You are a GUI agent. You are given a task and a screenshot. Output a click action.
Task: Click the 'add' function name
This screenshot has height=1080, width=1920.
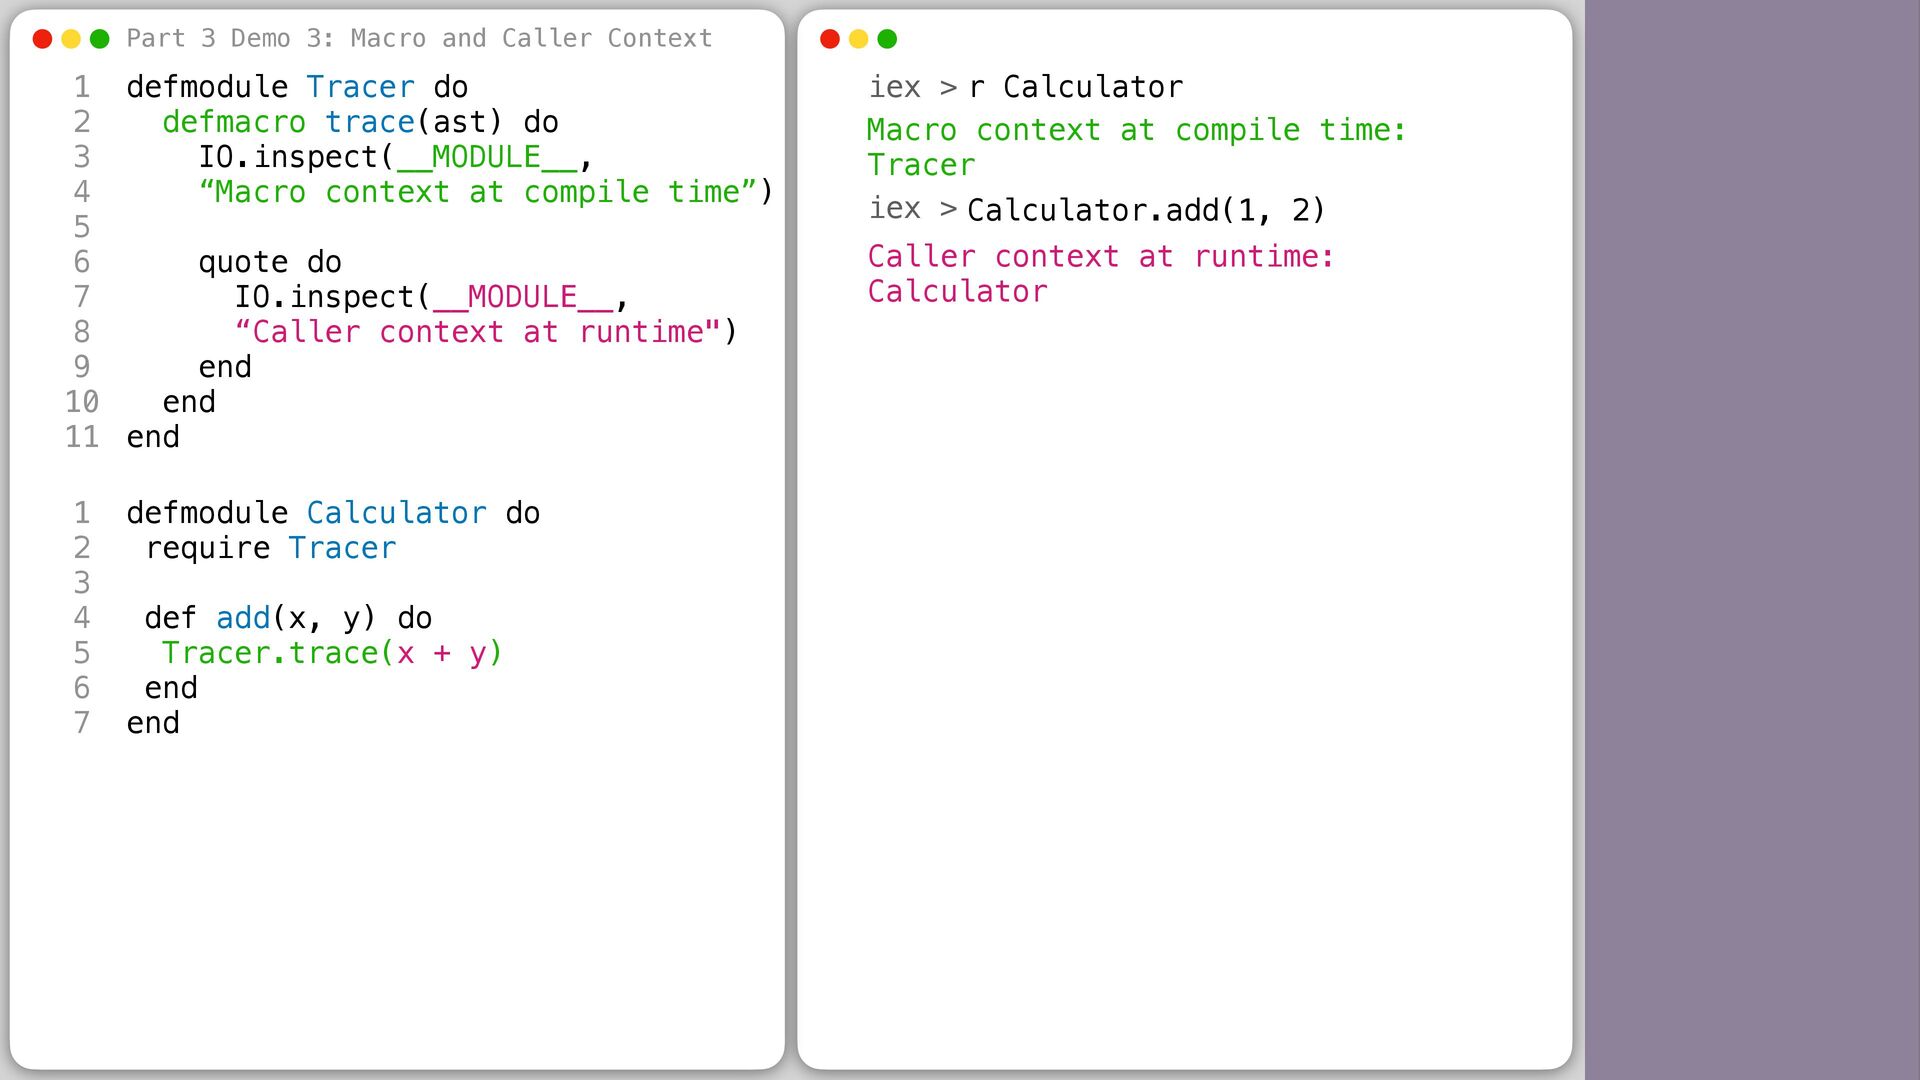243,618
